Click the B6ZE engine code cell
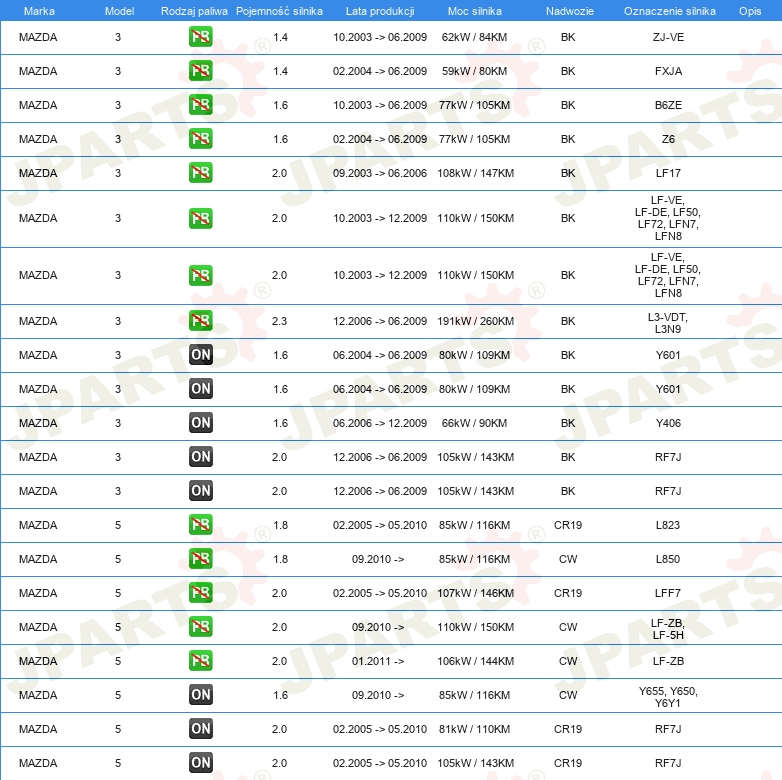This screenshot has height=780, width=782. point(668,105)
